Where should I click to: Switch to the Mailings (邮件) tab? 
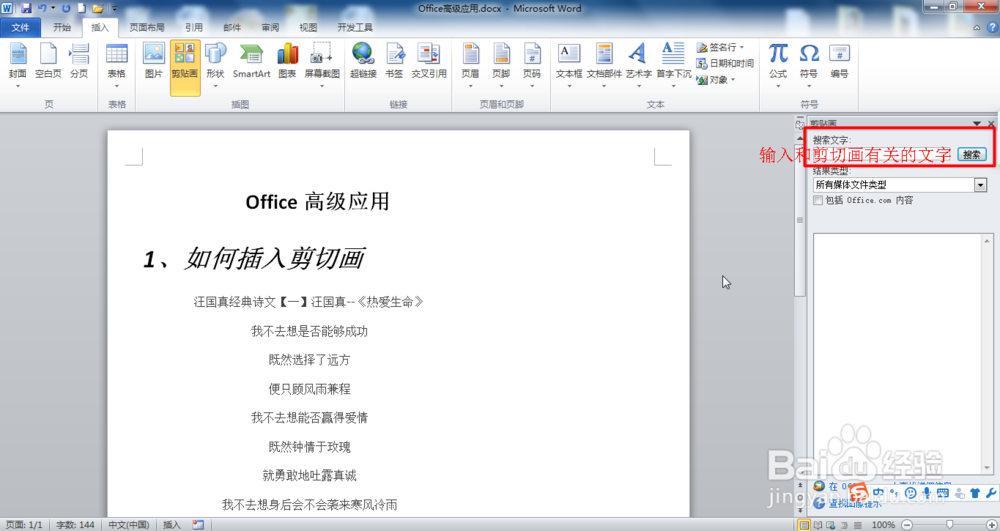pyautogui.click(x=232, y=27)
